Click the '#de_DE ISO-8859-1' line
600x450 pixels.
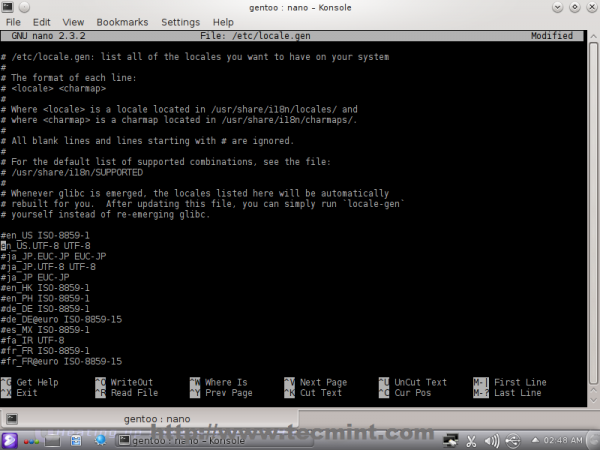point(45,309)
